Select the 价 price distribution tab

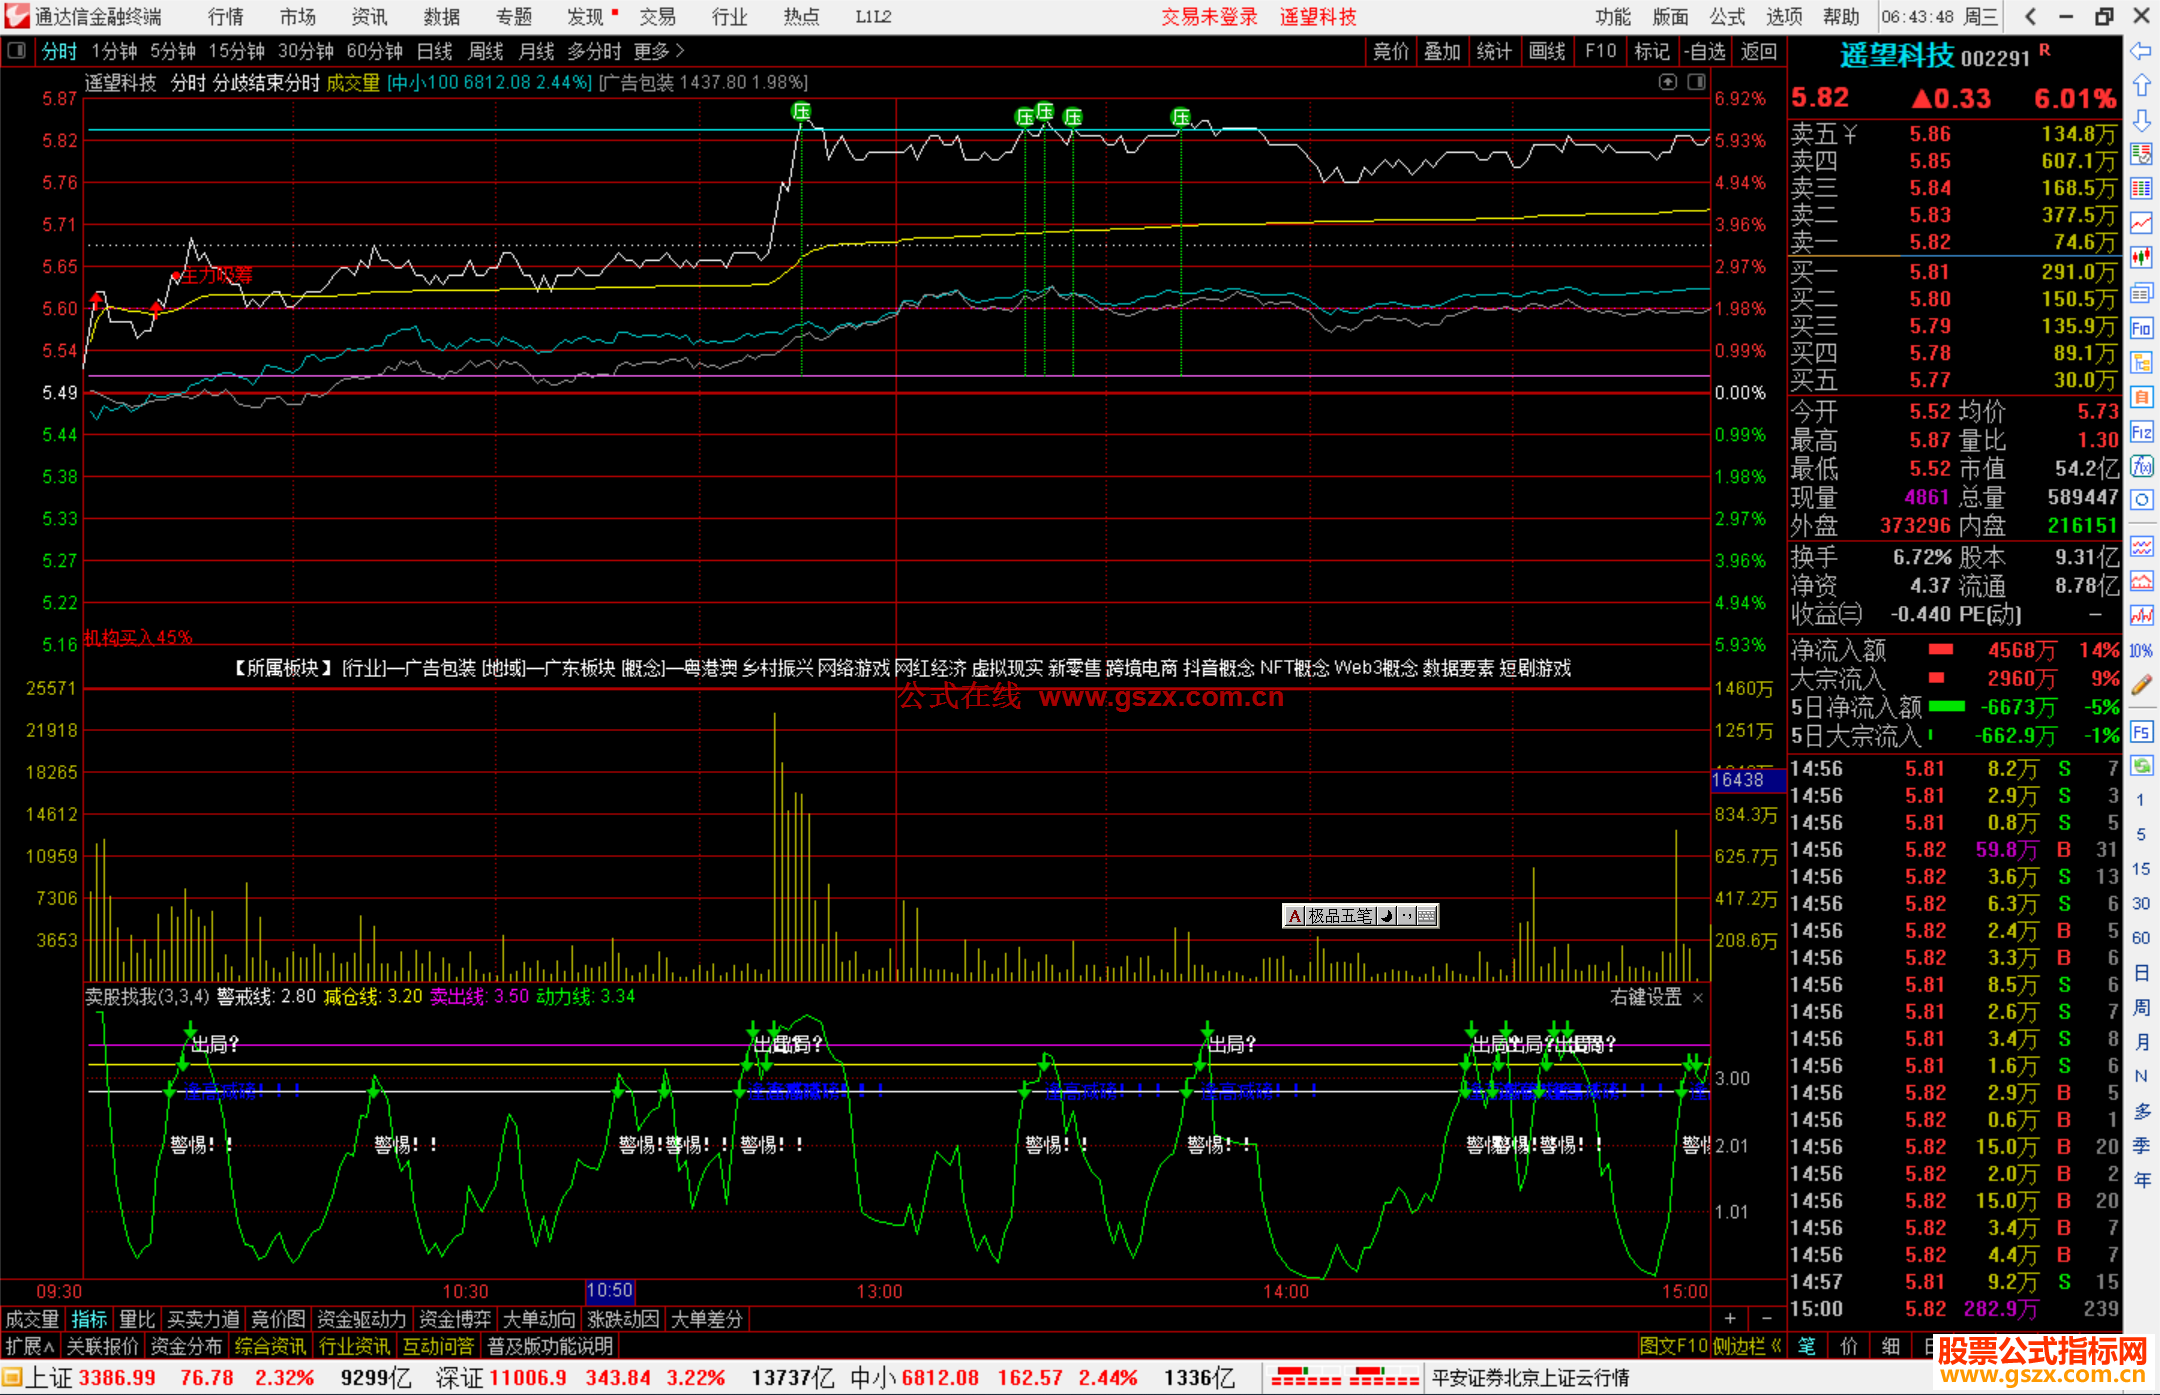(1848, 1346)
